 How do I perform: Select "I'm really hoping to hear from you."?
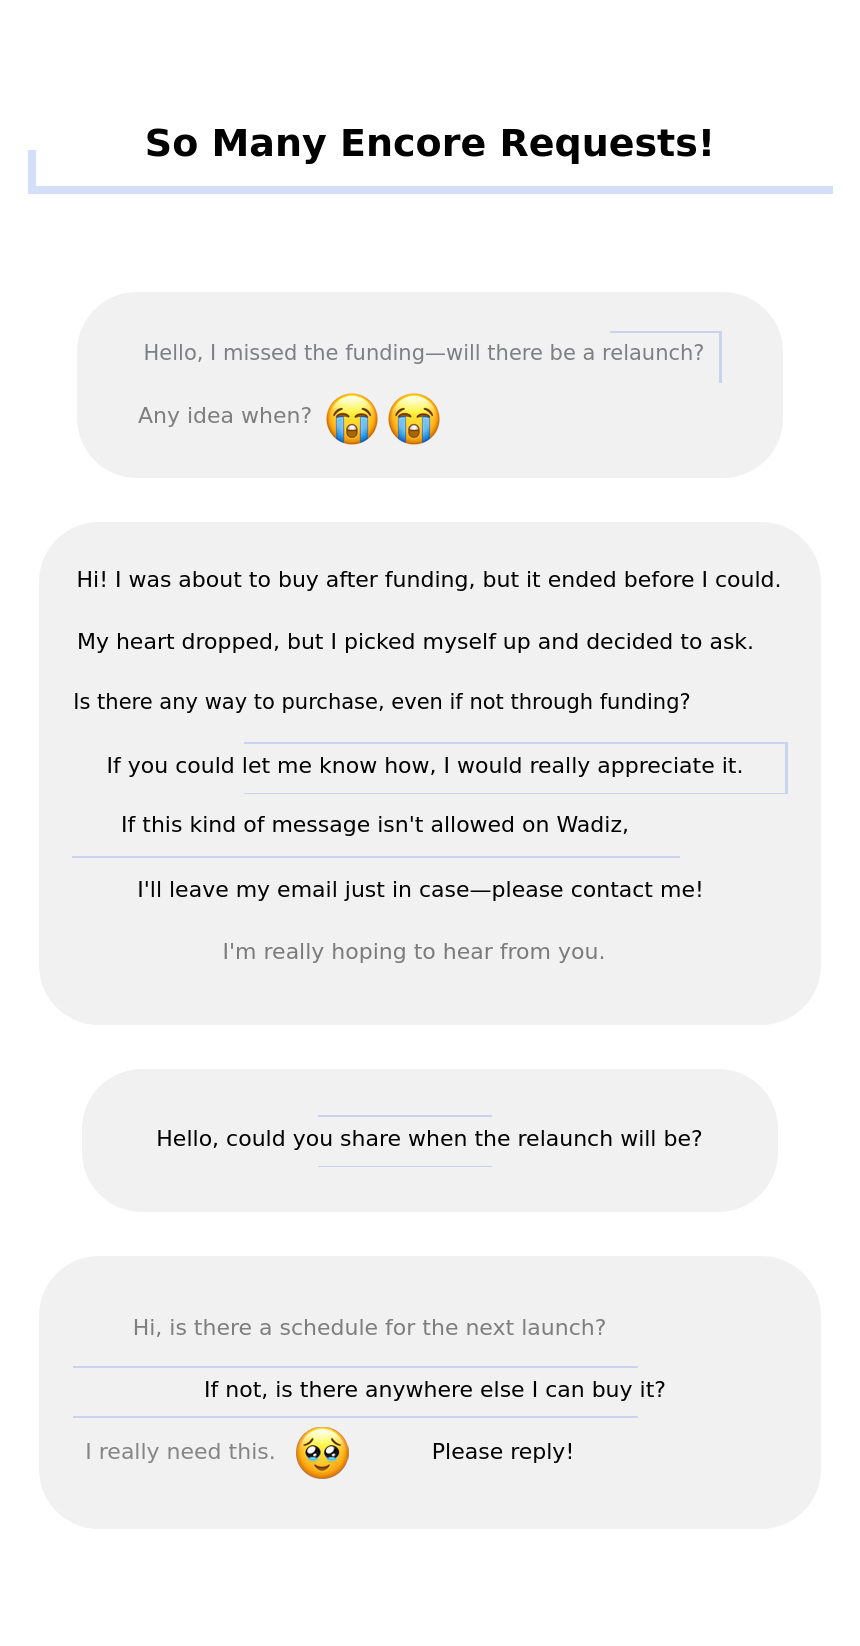point(414,952)
